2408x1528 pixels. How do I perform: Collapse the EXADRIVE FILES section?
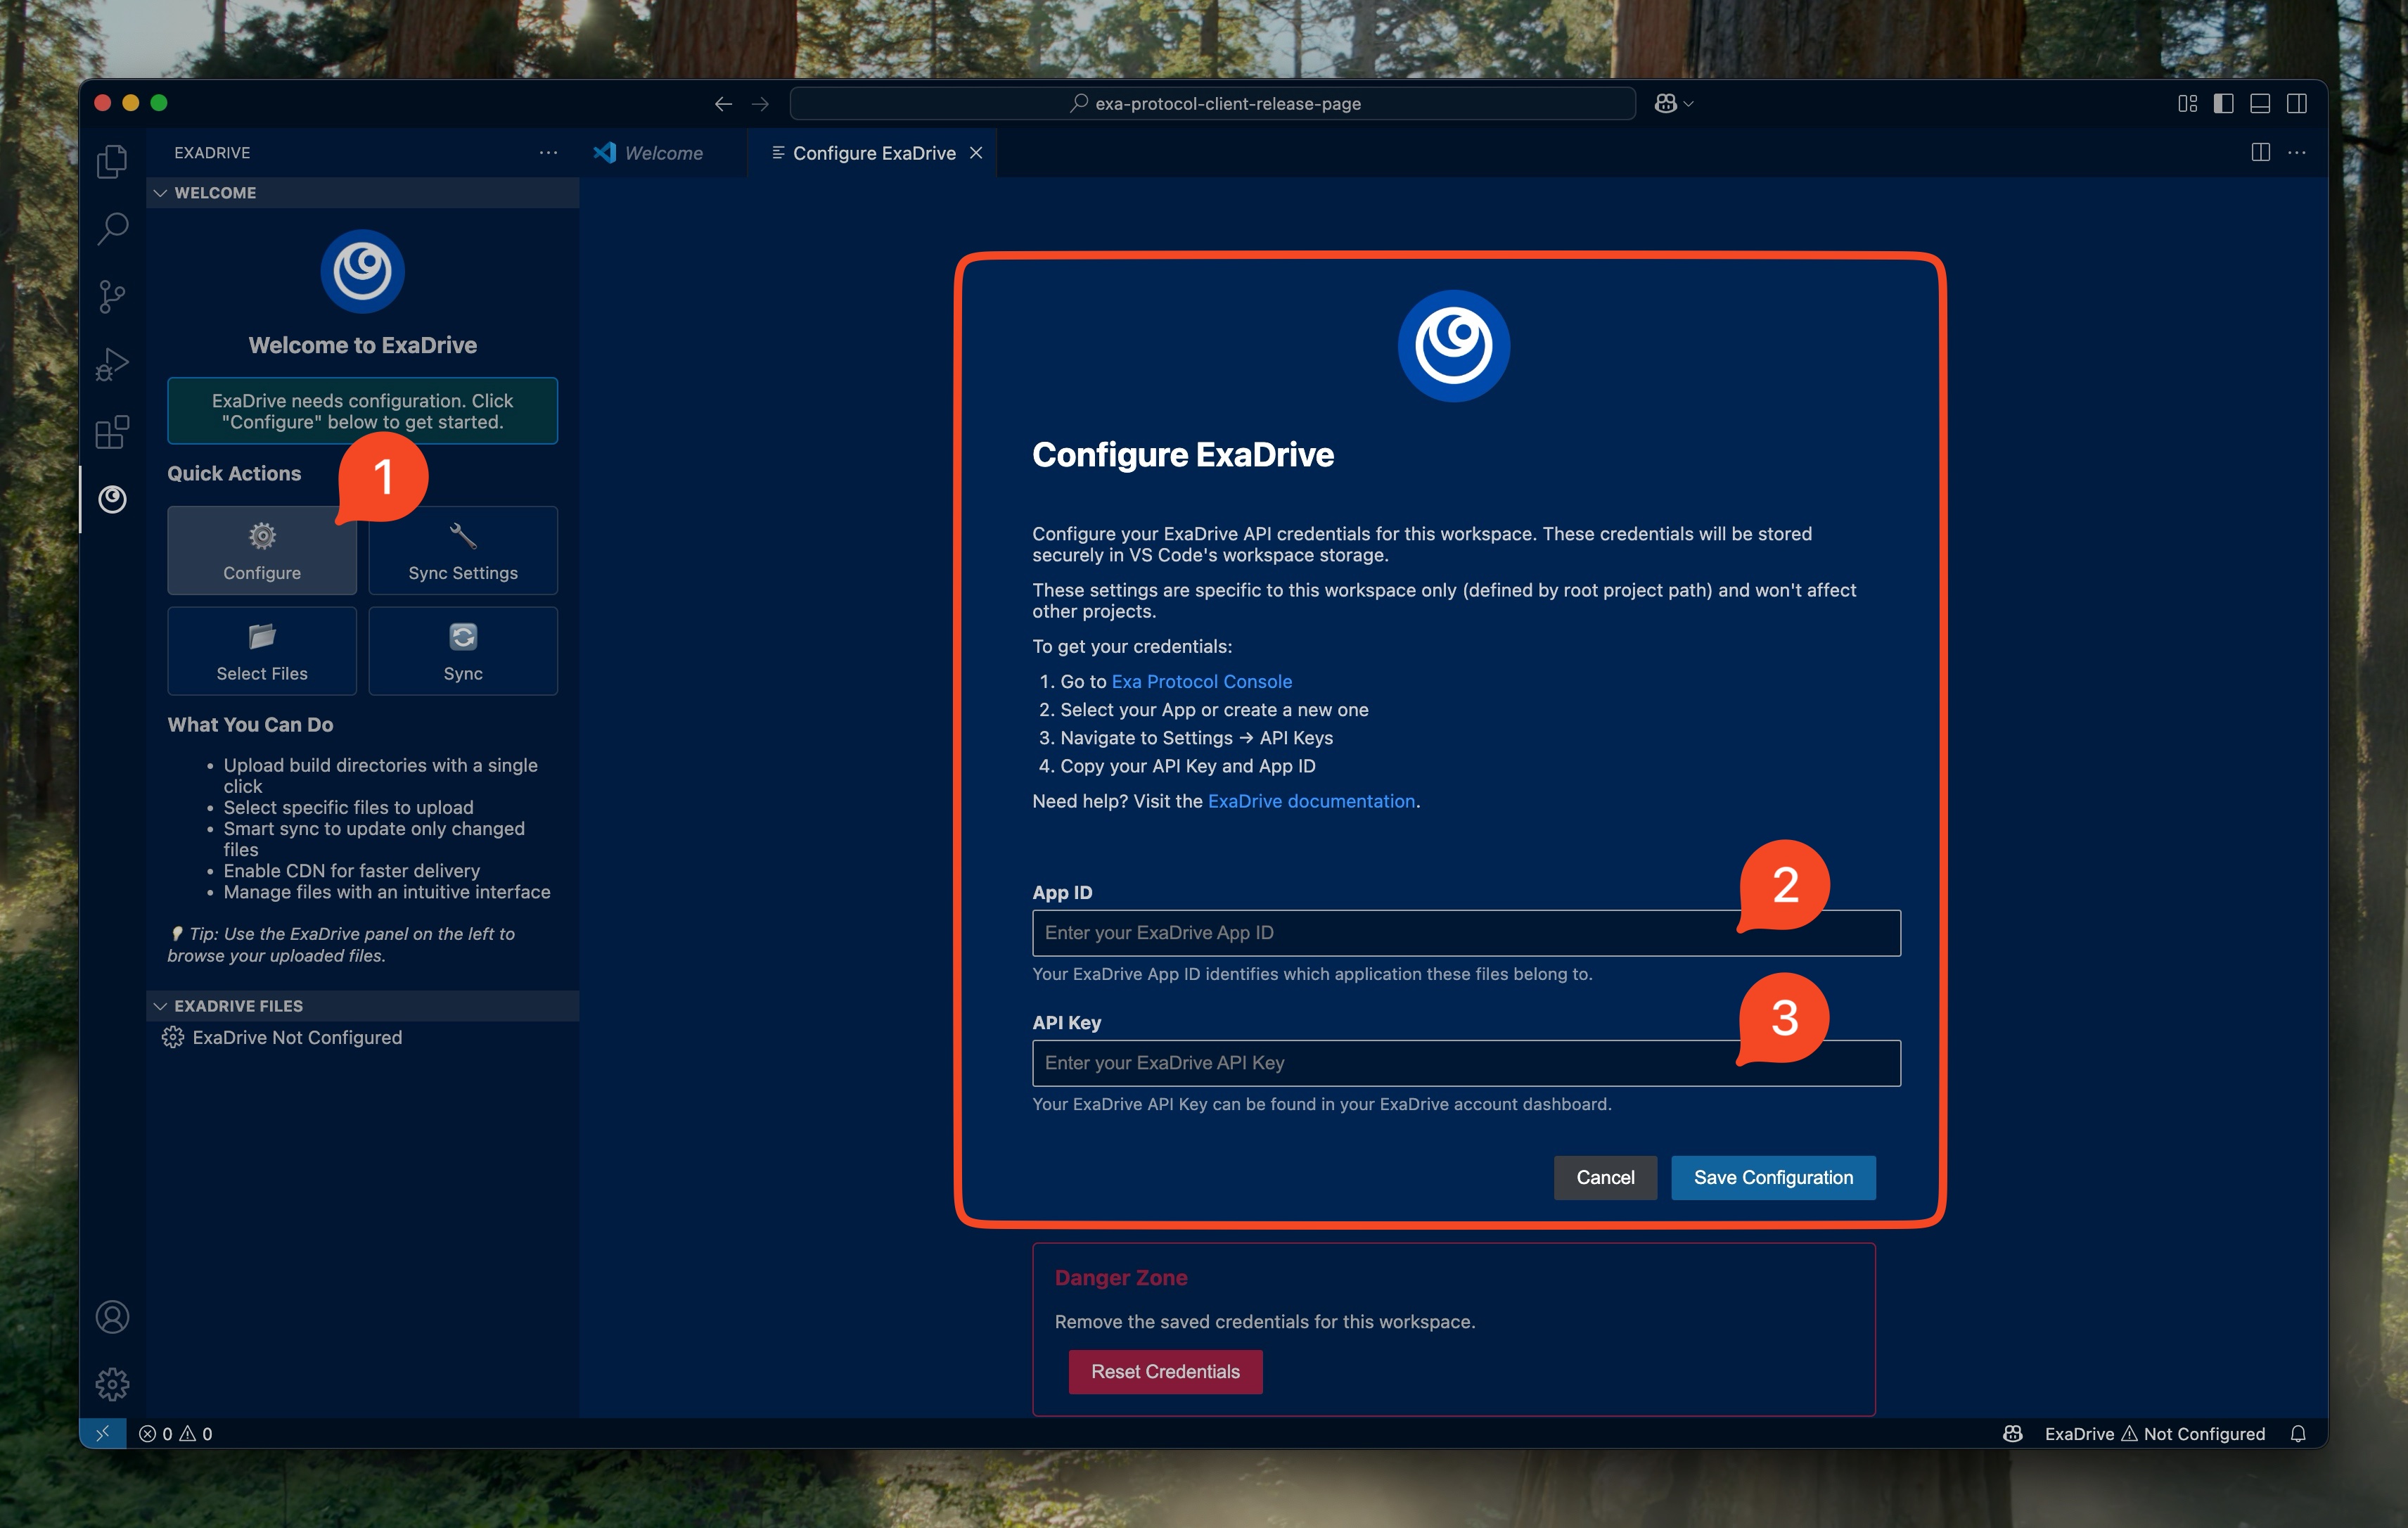click(362, 1005)
